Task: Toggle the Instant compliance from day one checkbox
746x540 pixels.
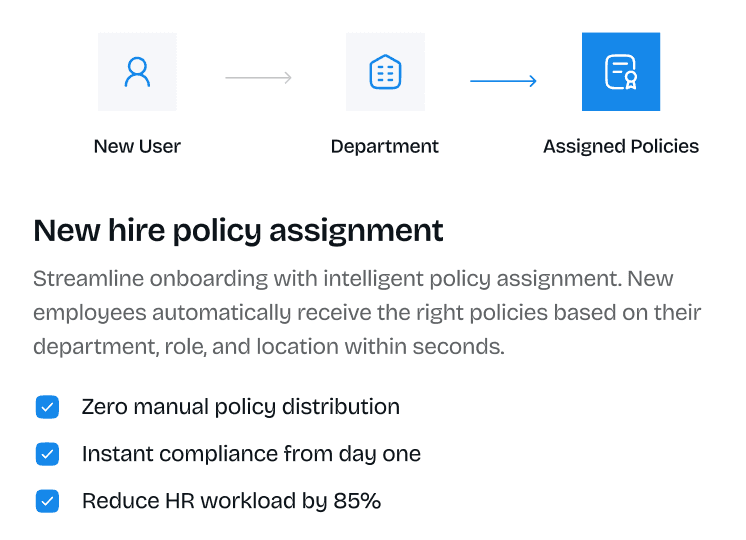Action: 47,454
